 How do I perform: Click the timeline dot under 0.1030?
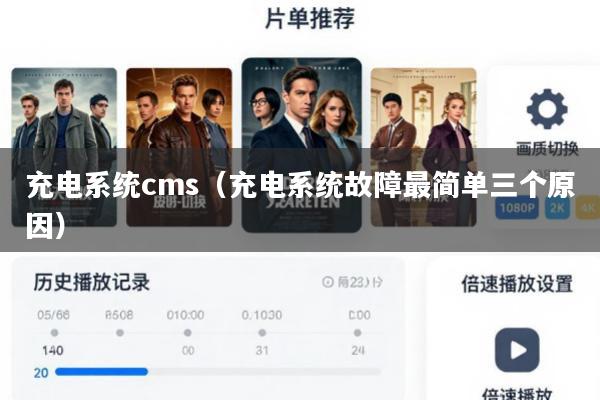pyautogui.click(x=262, y=333)
